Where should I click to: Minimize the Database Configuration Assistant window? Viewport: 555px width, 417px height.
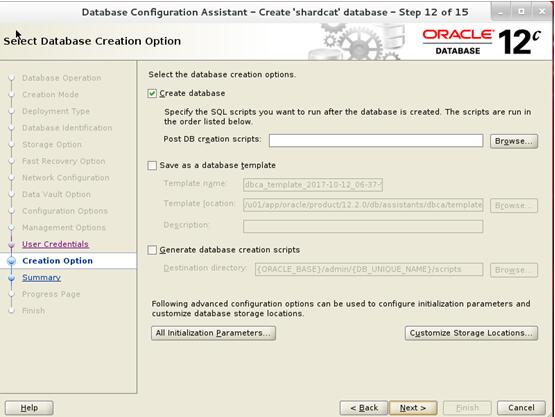pos(500,12)
